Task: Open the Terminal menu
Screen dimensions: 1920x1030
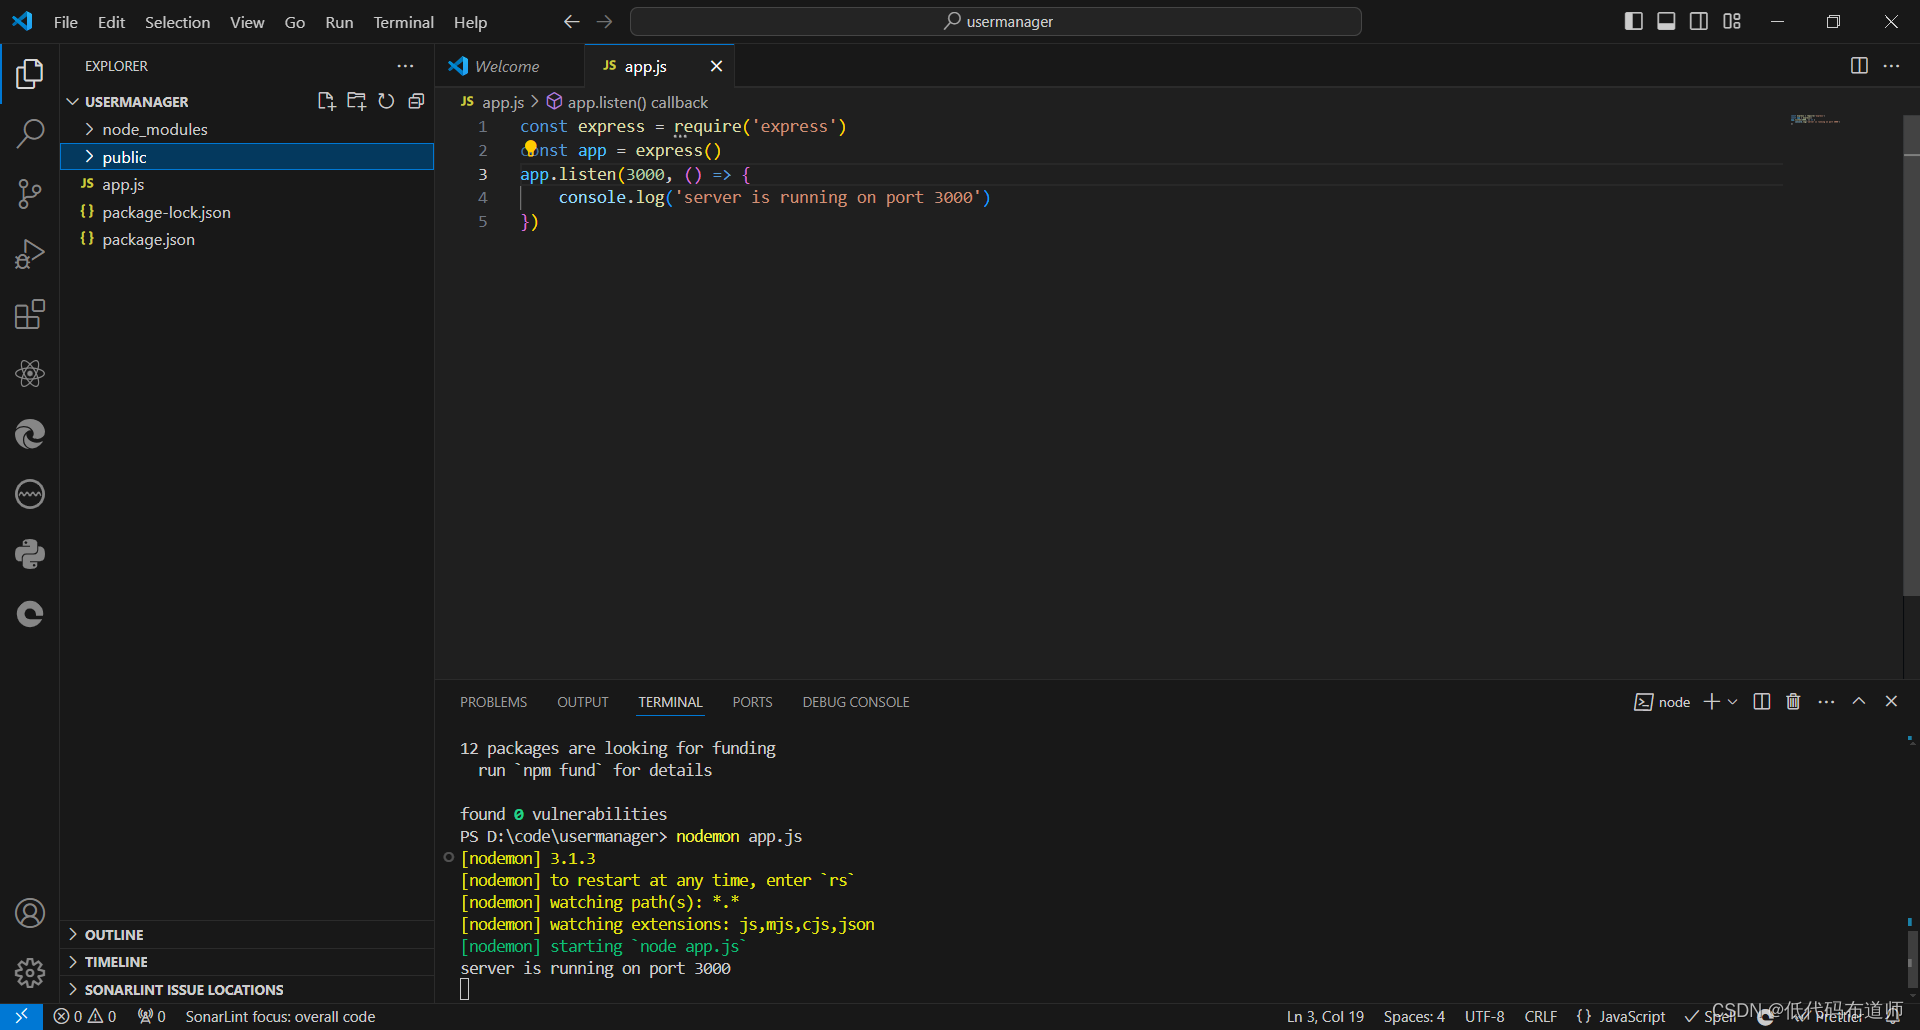Action: 404,22
